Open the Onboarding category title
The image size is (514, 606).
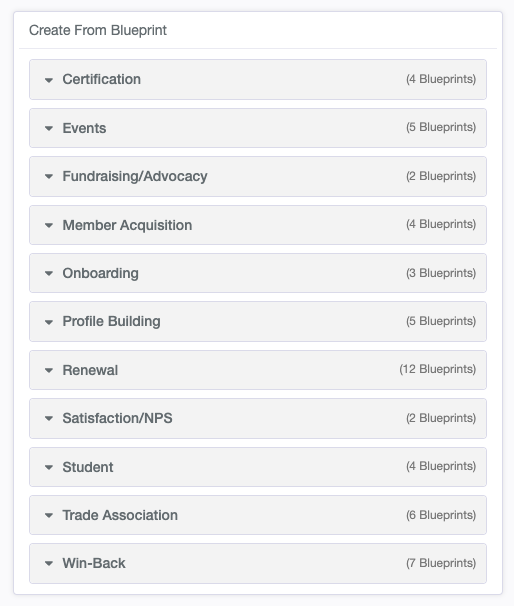tap(100, 273)
